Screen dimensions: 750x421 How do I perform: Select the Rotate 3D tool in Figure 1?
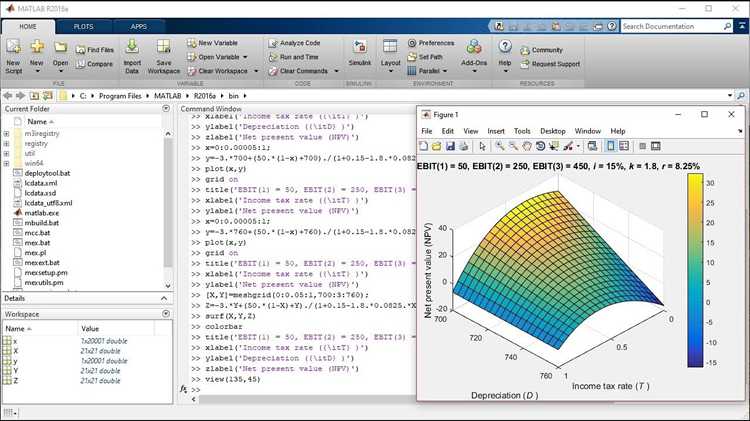[540, 146]
